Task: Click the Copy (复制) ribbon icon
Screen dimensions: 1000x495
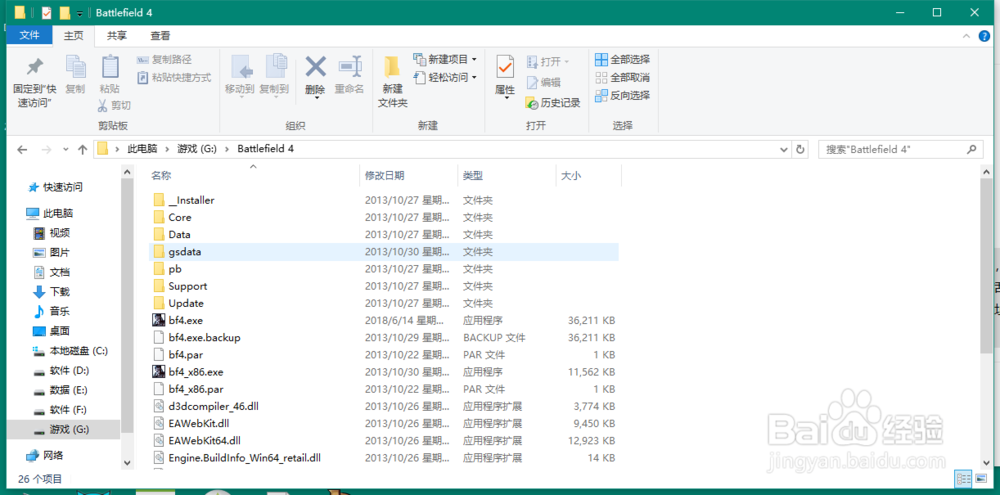Action: 76,67
